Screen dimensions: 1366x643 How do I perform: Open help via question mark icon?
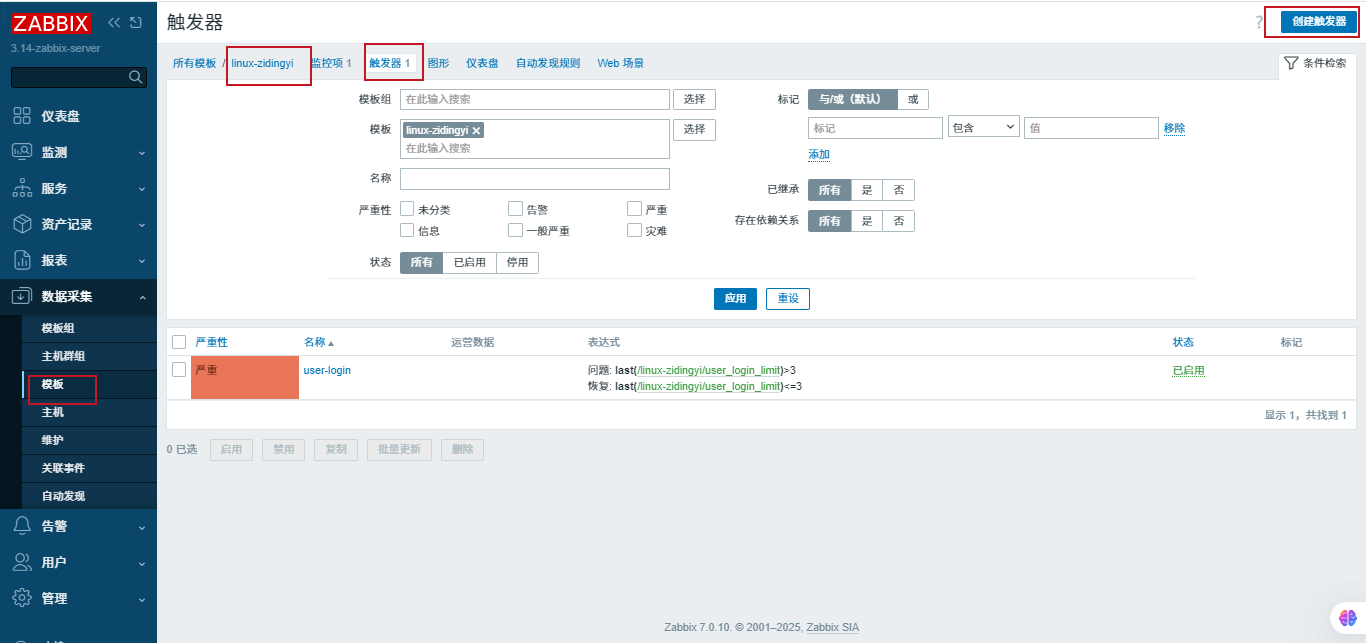[x=1259, y=23]
